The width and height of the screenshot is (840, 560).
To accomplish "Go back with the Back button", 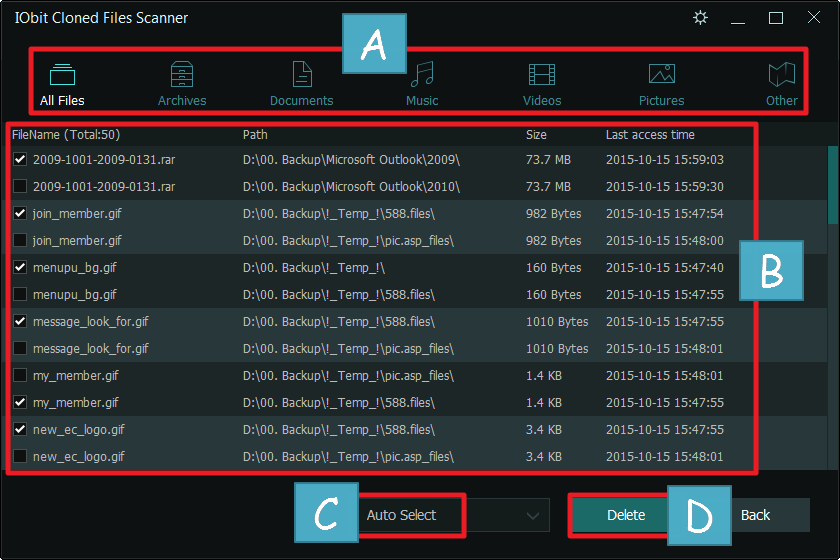I will 756,515.
